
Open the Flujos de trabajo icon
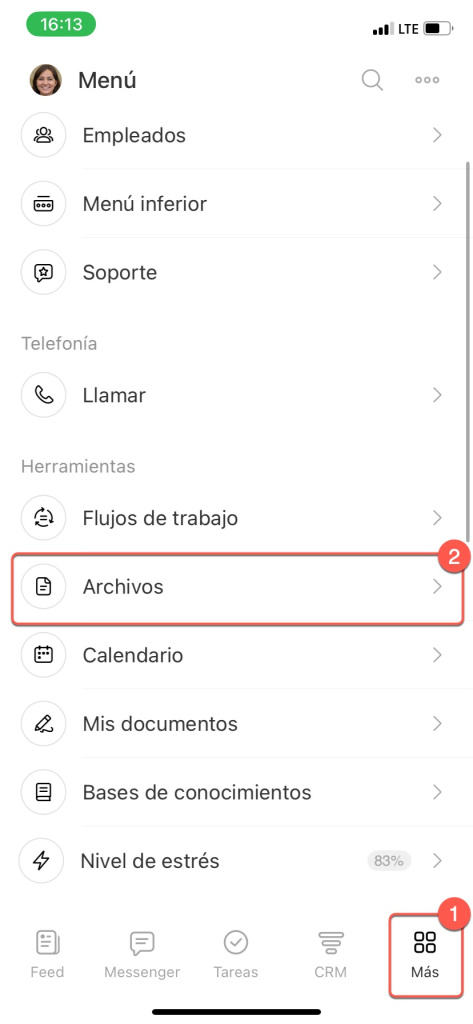43,519
